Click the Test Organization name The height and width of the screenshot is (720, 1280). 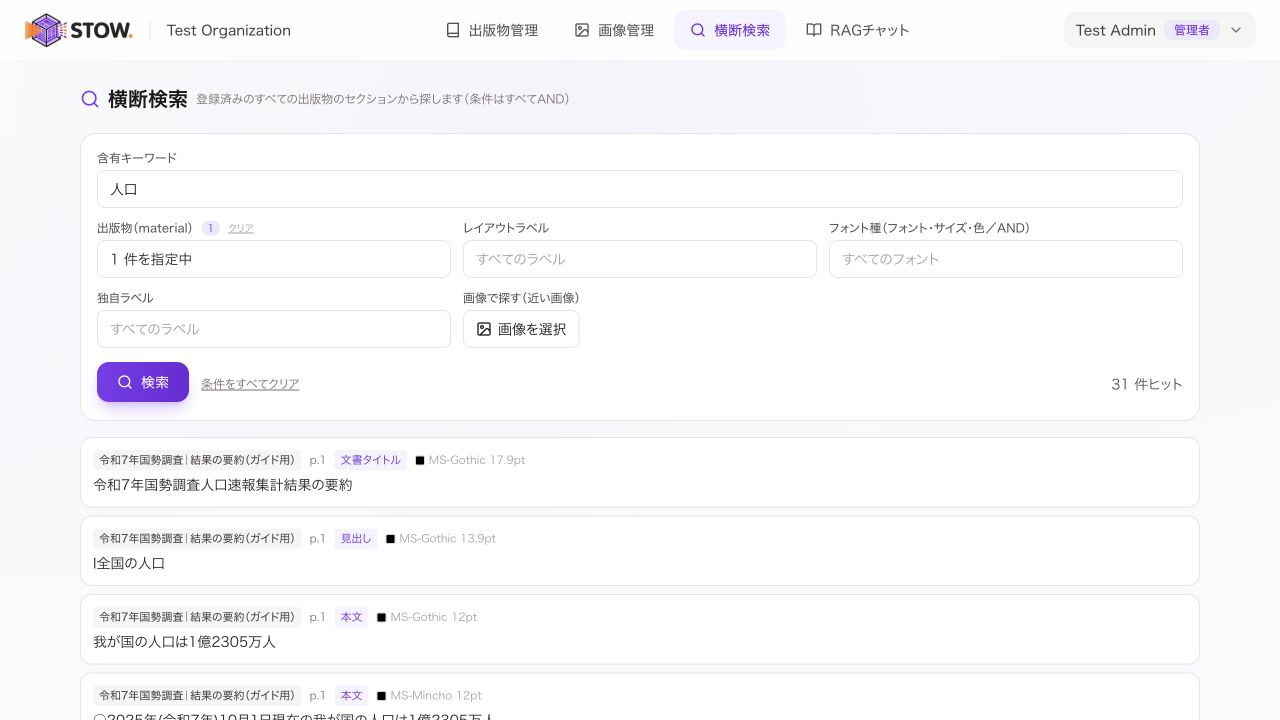[229, 30]
